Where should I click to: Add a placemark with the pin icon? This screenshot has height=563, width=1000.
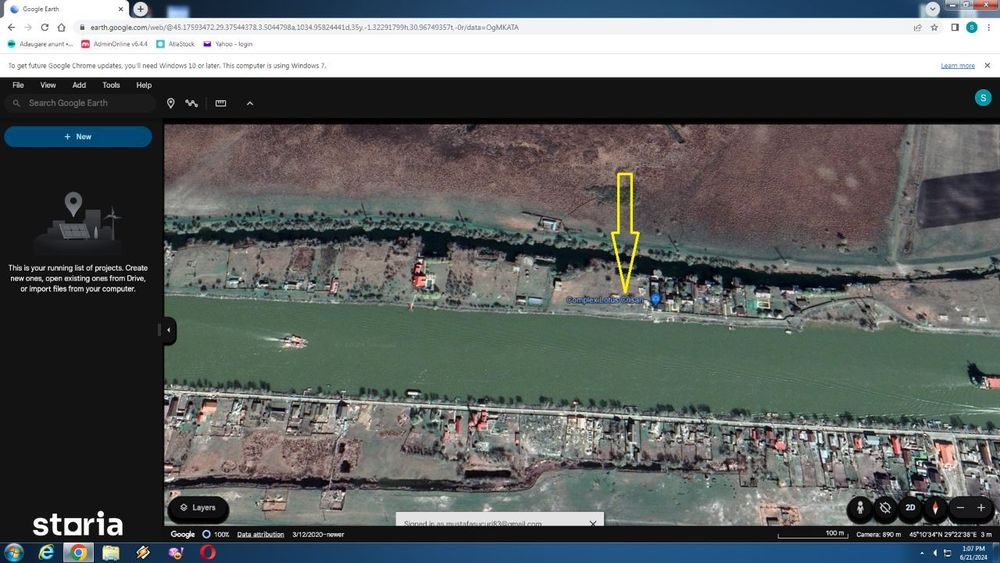point(170,103)
